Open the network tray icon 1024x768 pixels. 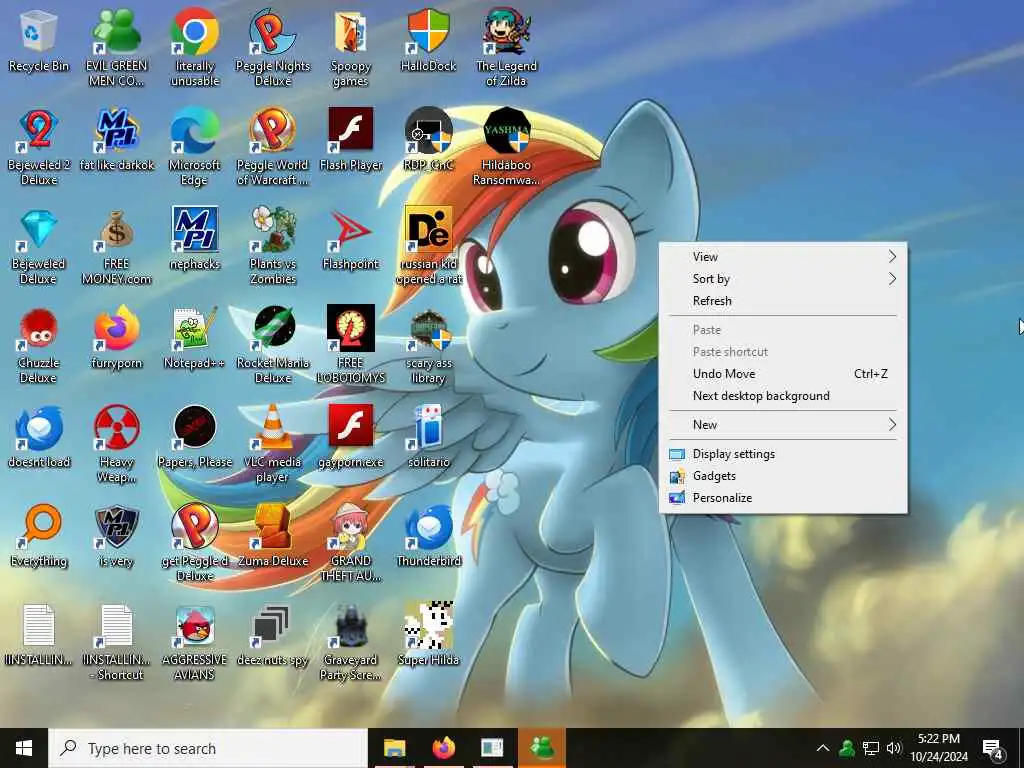871,748
